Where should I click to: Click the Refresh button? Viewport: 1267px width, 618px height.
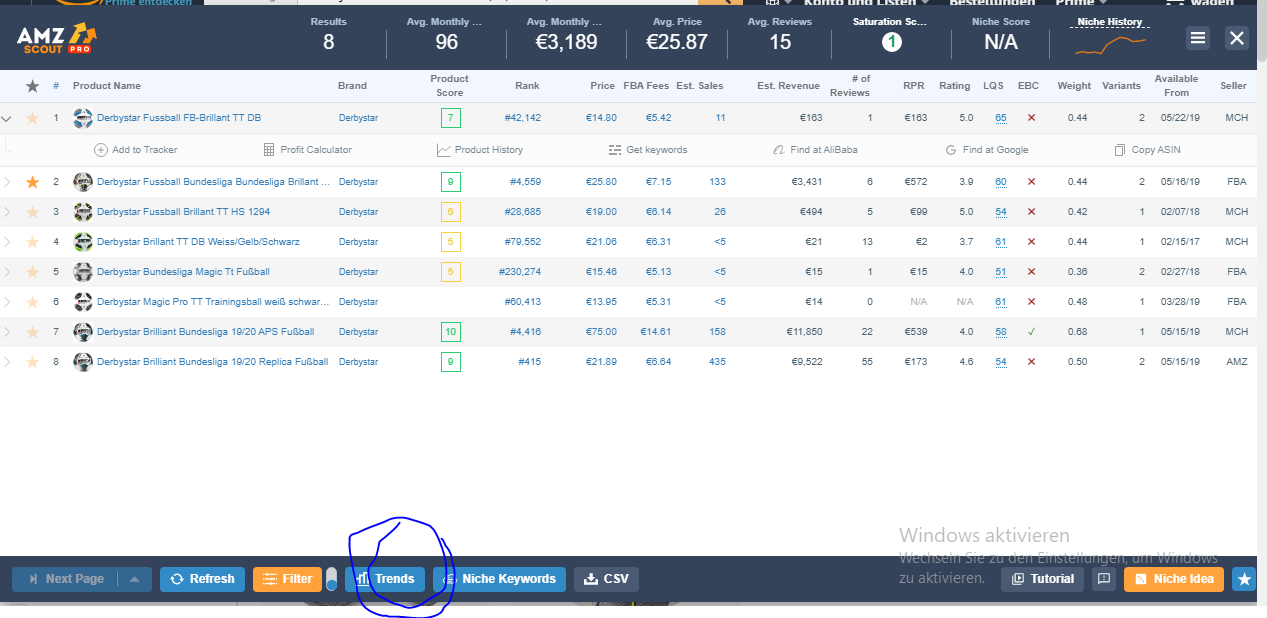click(202, 579)
